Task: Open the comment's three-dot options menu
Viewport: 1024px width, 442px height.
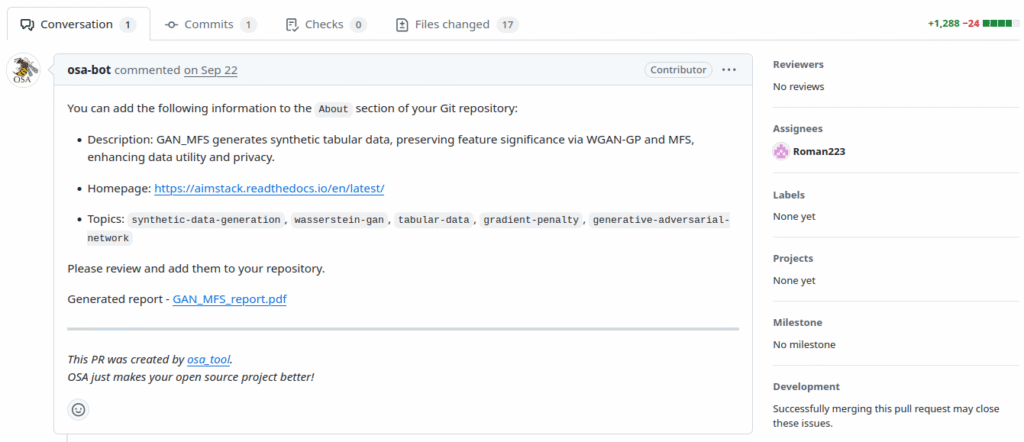Action: point(729,70)
